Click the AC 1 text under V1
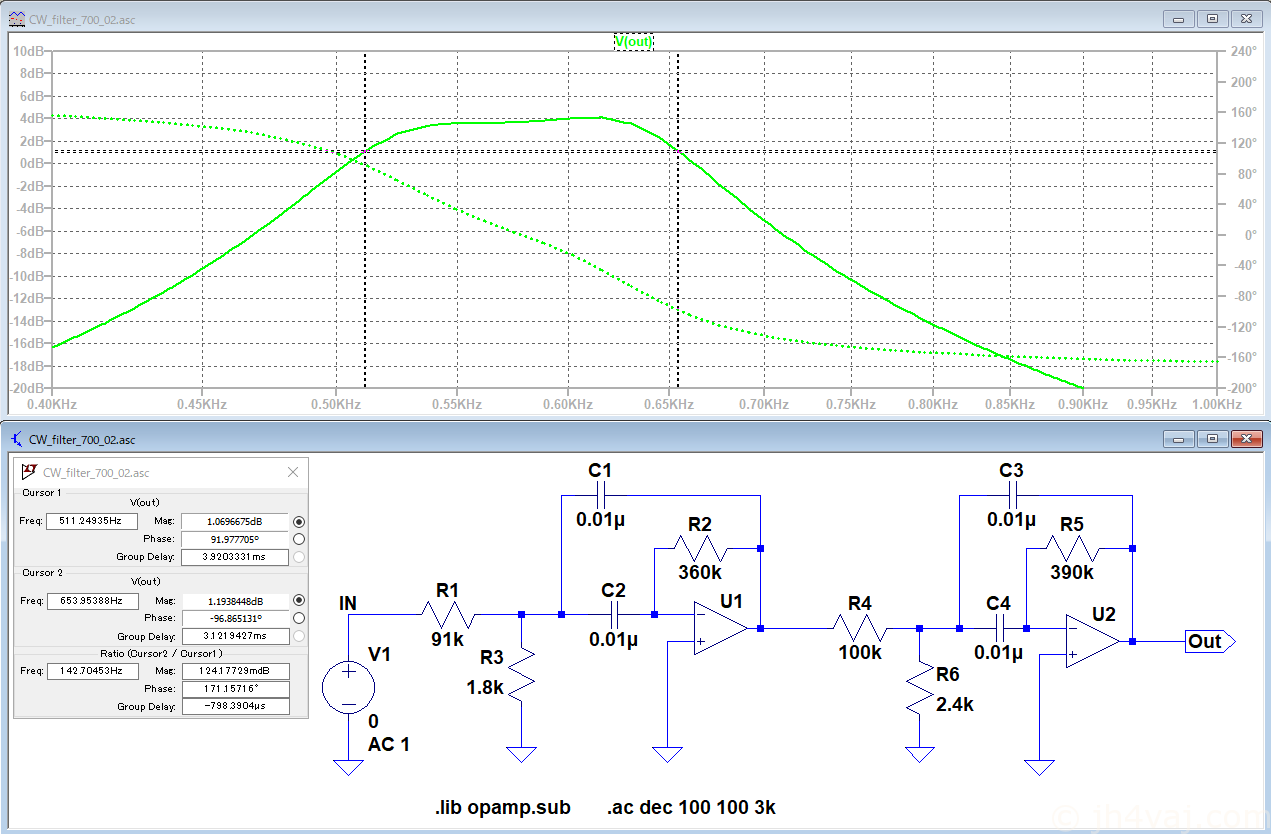 tap(389, 744)
